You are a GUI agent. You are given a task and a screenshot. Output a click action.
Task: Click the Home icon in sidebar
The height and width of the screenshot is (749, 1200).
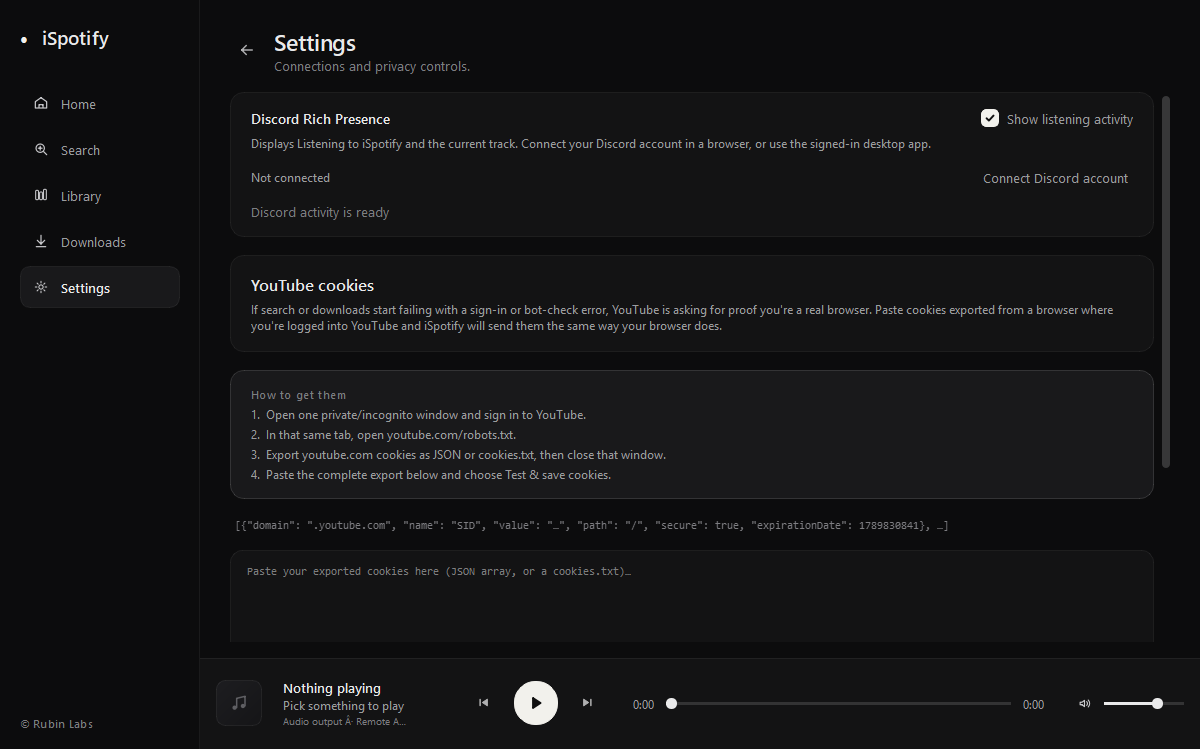[41, 103]
